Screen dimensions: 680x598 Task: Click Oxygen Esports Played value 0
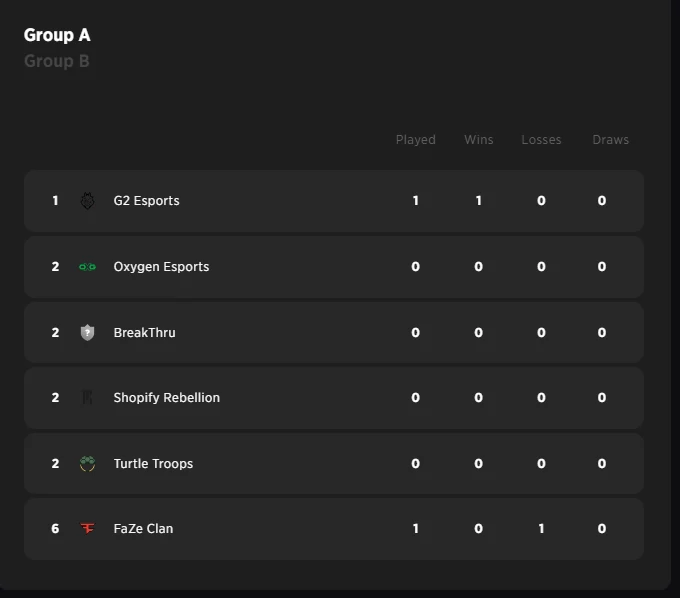[415, 267]
